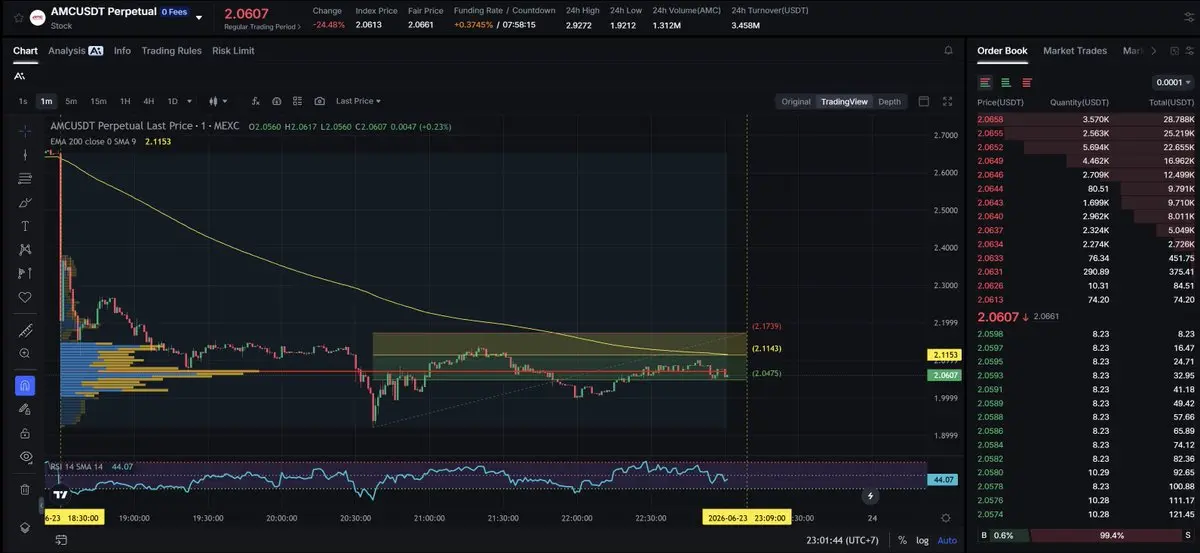The height and width of the screenshot is (553, 1200).
Task: Click the 2.0598 bid price row
Action: coord(1085,333)
